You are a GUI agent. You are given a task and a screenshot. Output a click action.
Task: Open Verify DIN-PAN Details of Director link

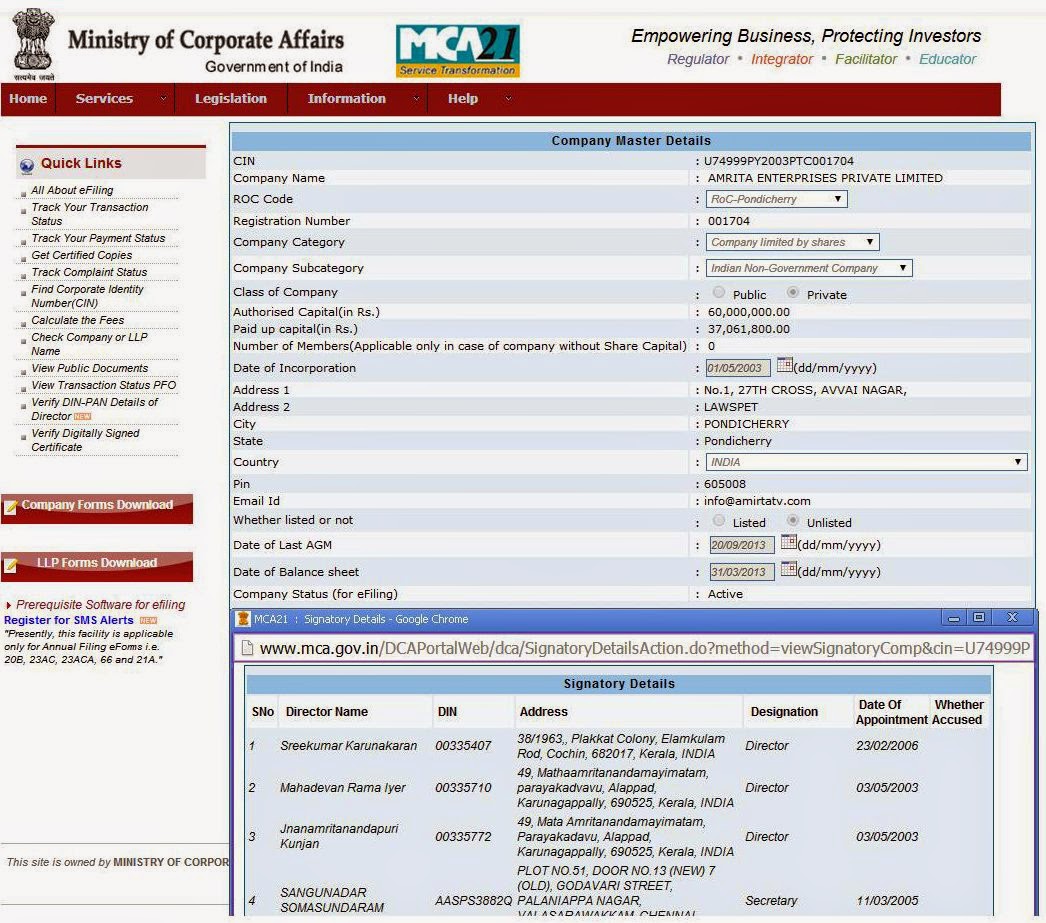click(x=95, y=409)
